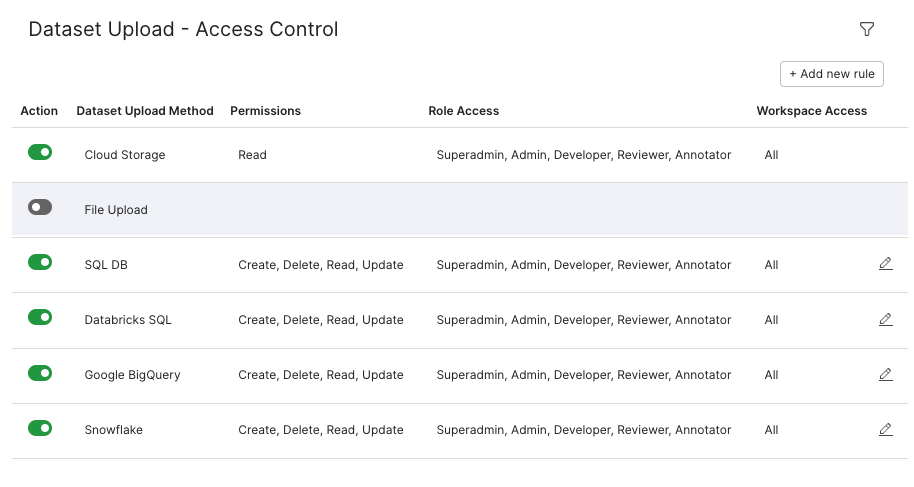Select the Dataset Upload Method column header
The width and height of the screenshot is (914, 487).
point(145,111)
